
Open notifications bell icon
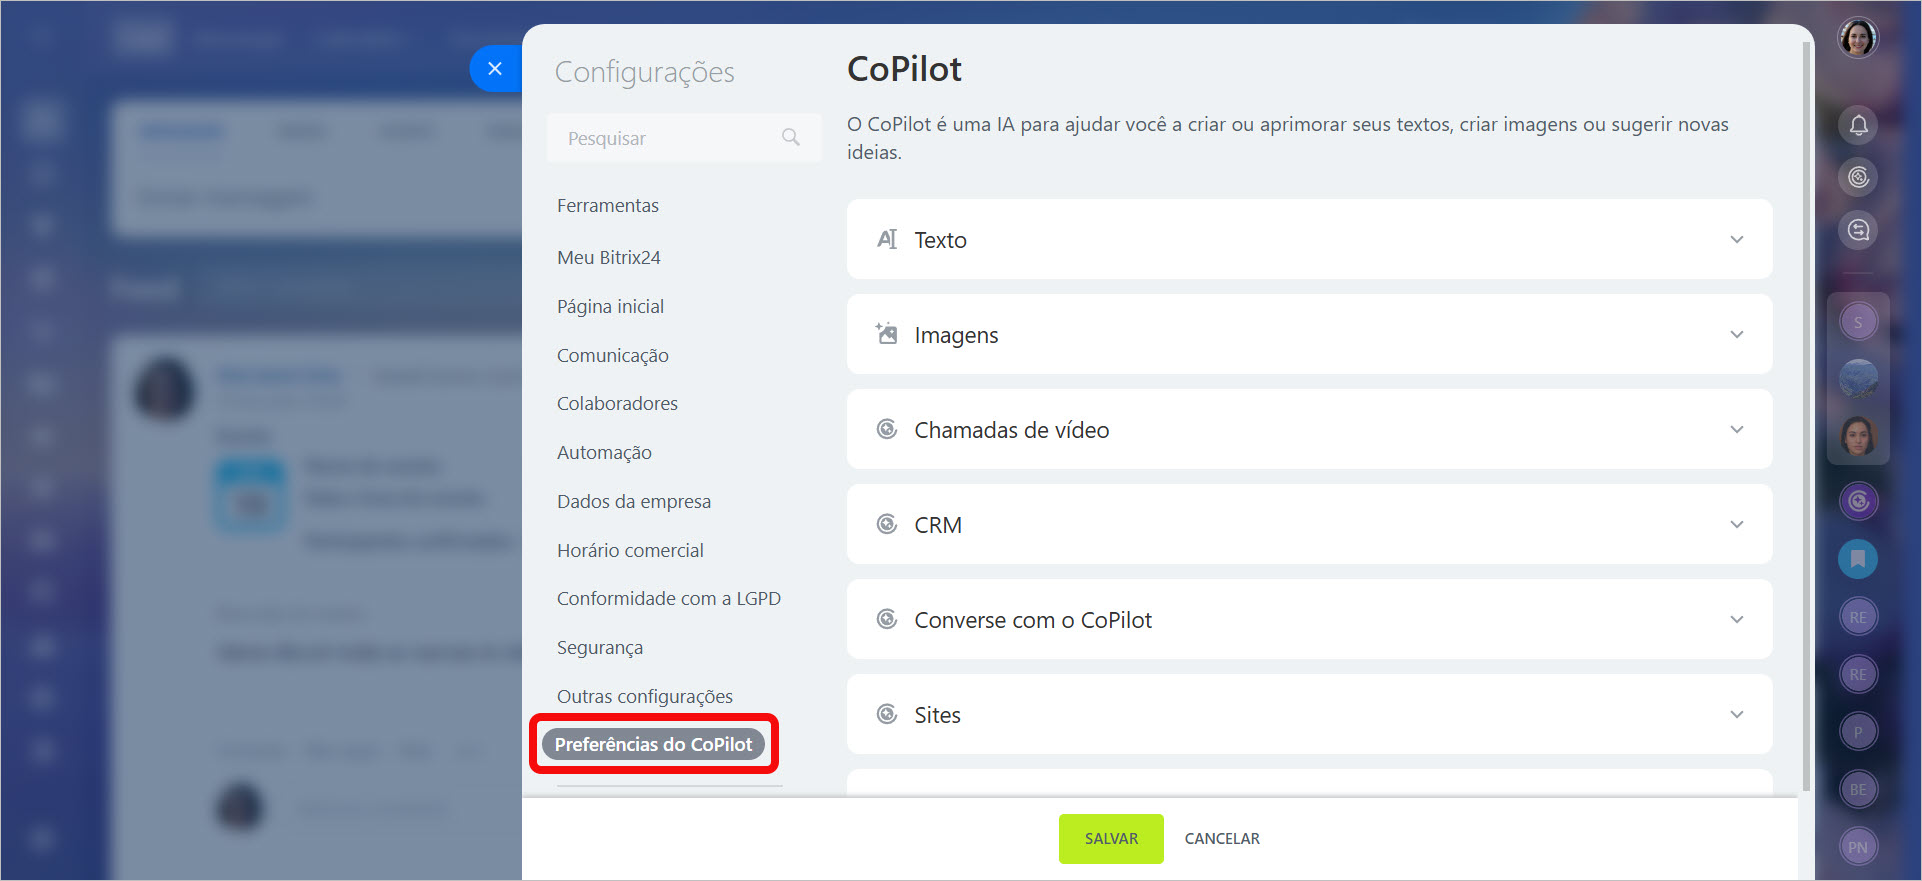(x=1858, y=125)
